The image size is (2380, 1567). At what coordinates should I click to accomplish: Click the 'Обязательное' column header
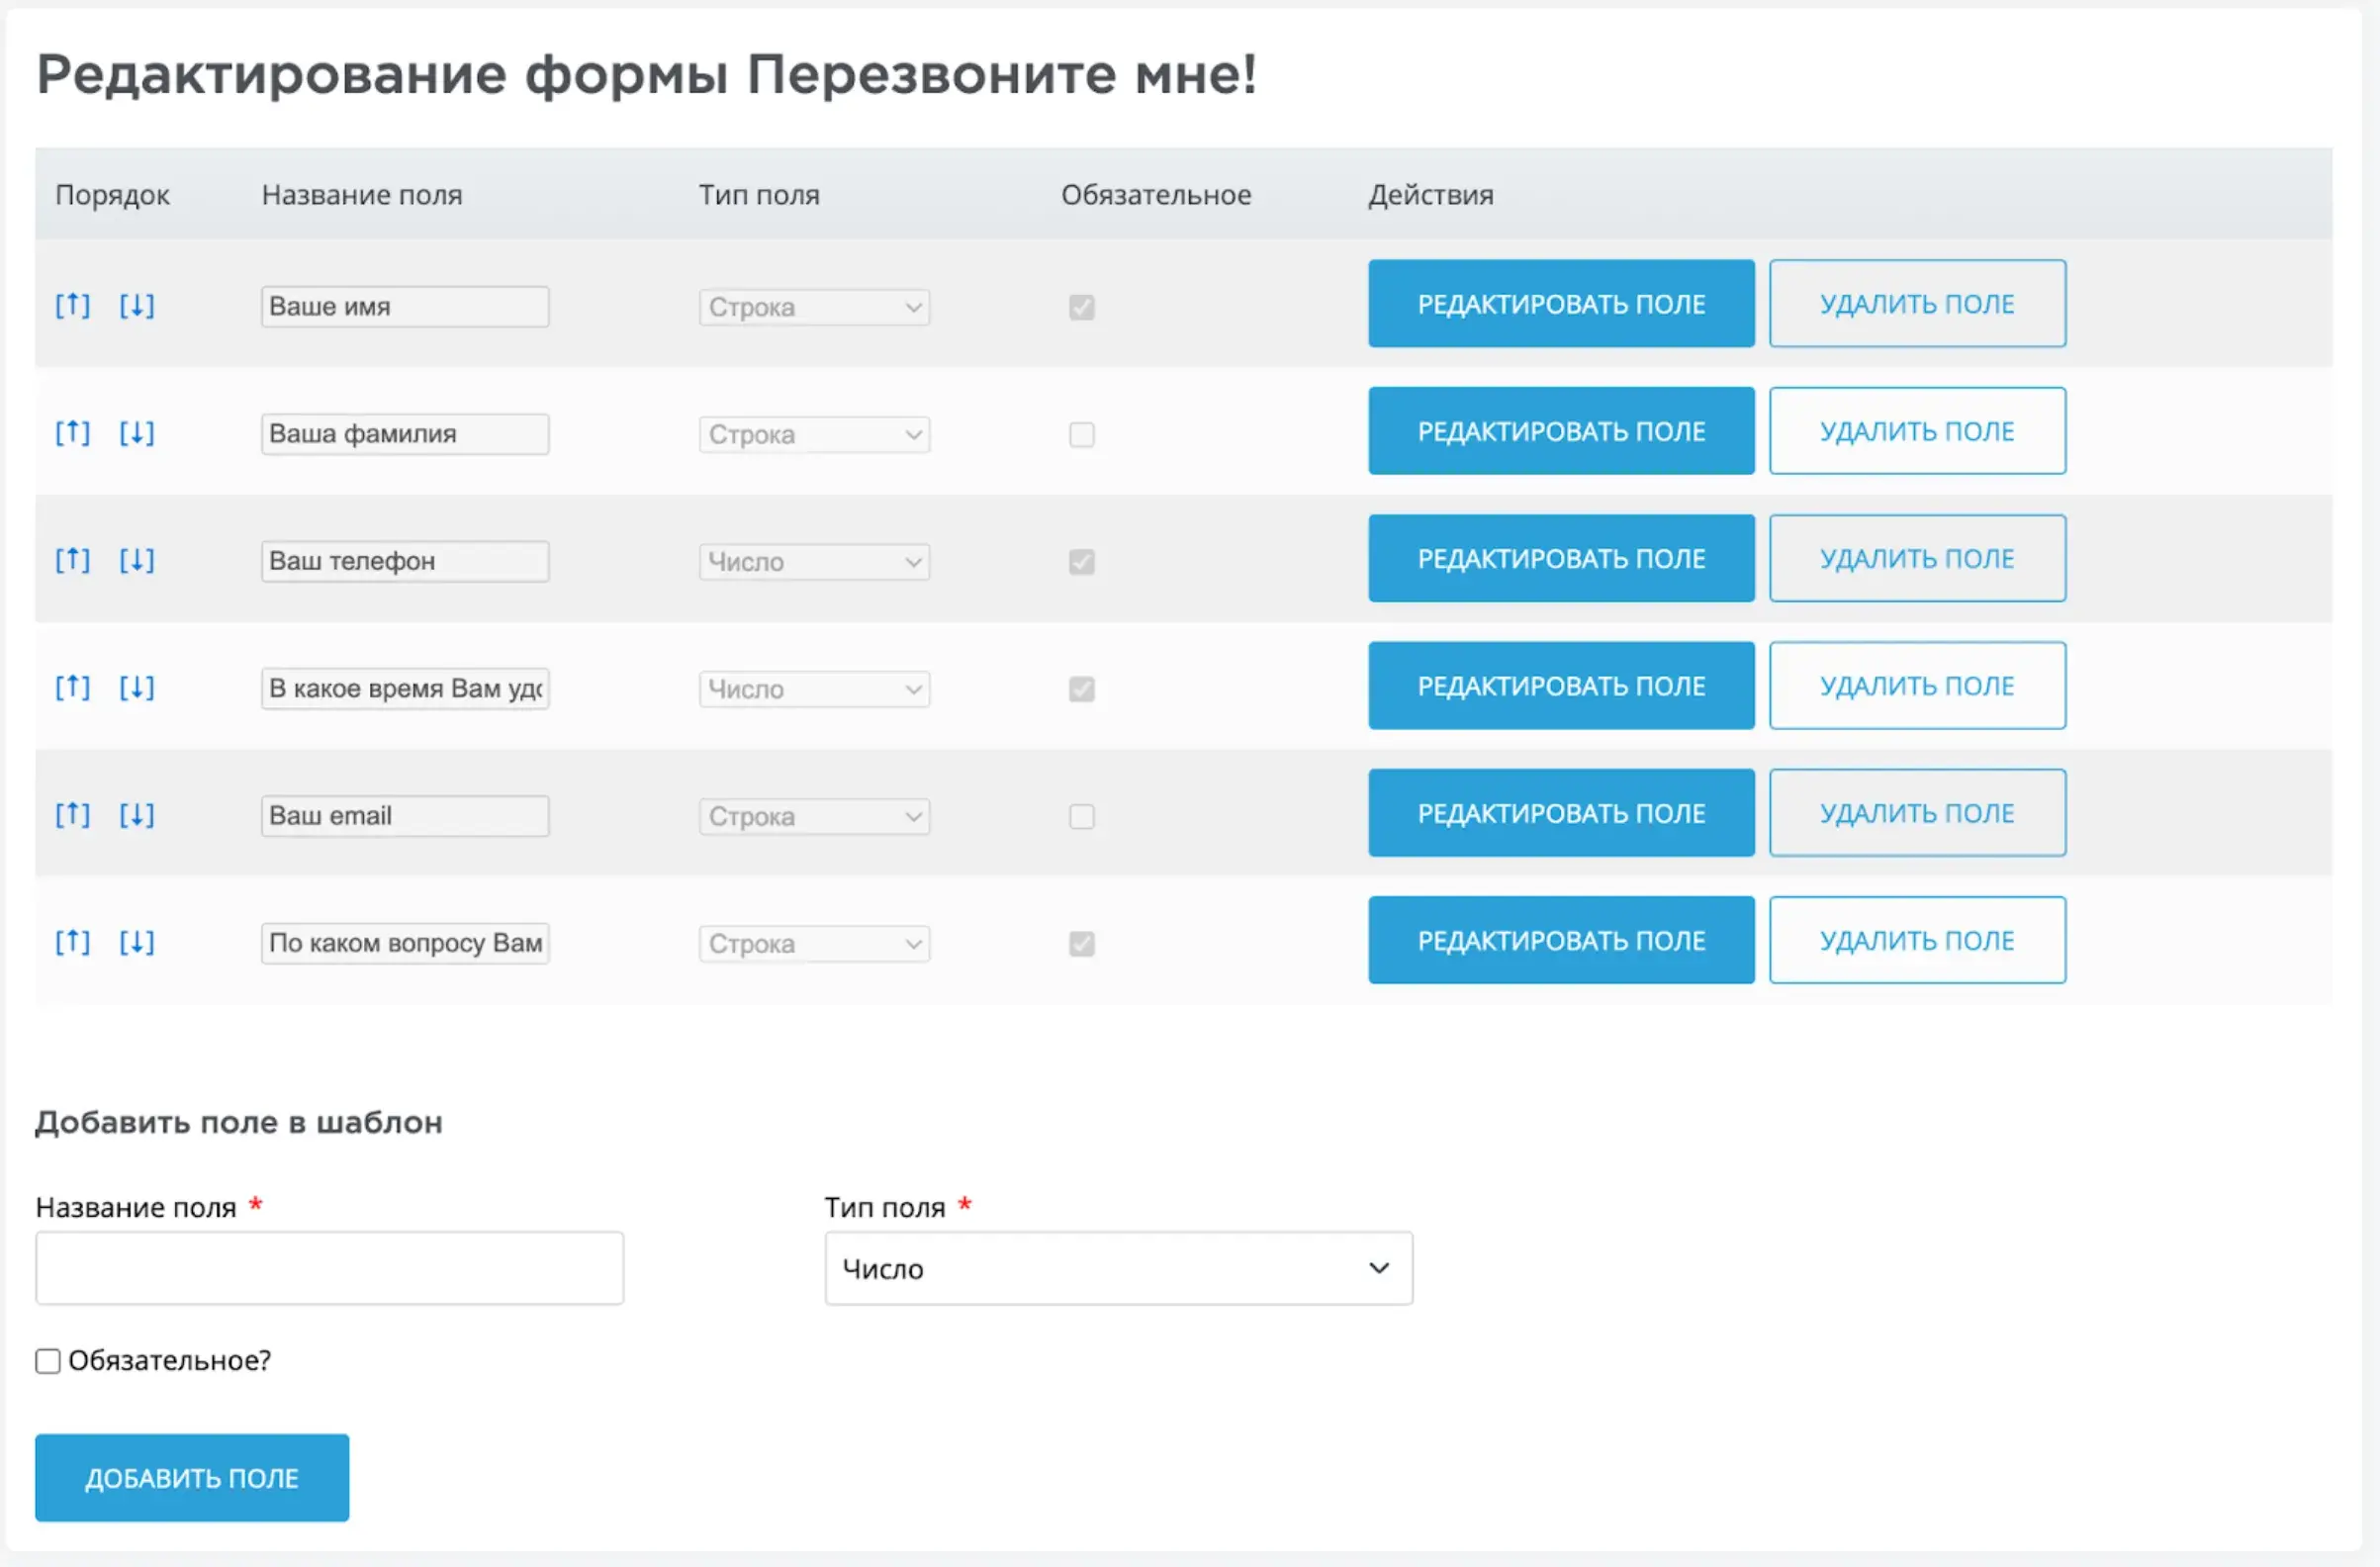tap(1156, 194)
